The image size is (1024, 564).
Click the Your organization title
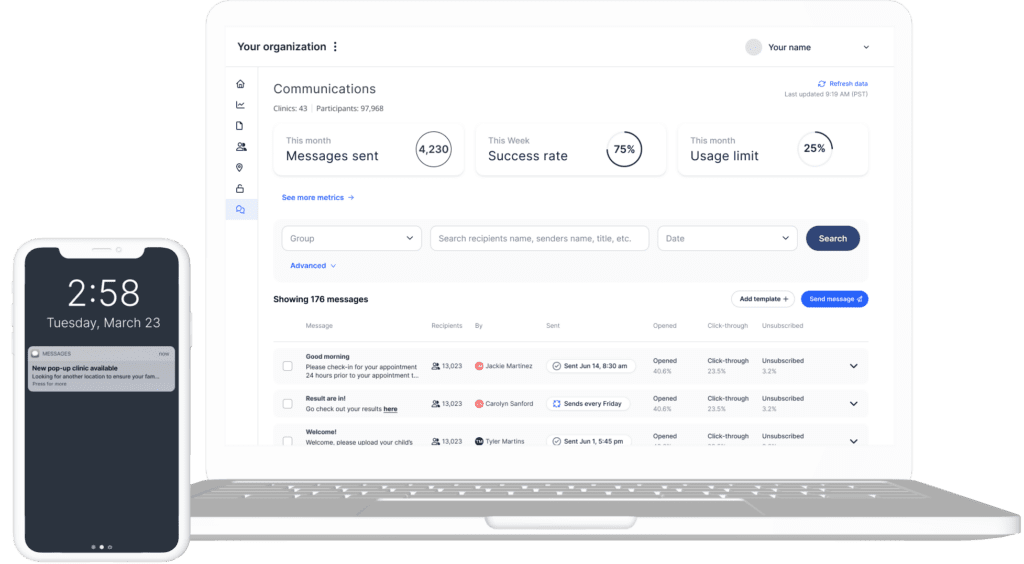(x=281, y=47)
